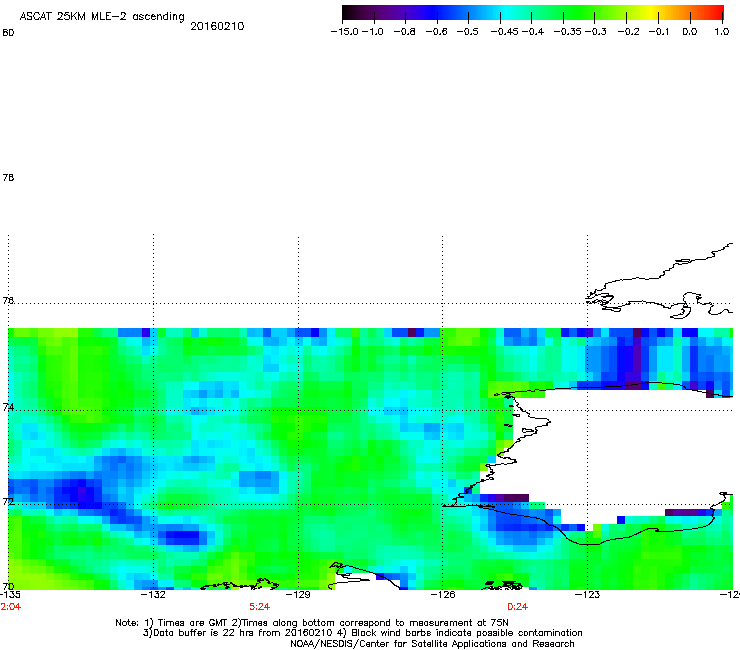Click the red time label 5:24
This screenshot has width=740, height=650.
260,607
